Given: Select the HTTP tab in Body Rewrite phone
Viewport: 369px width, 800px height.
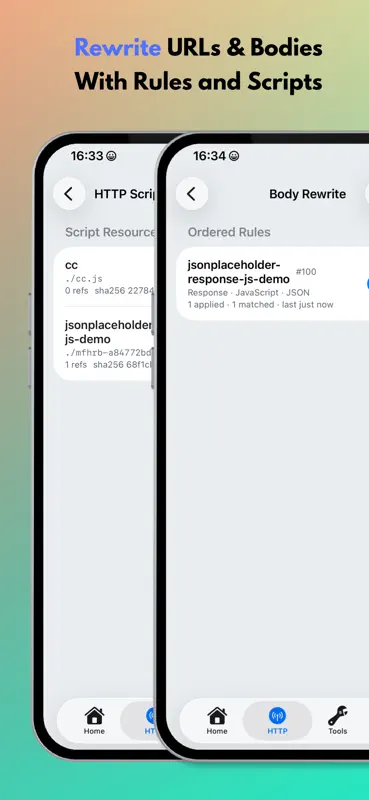Looking at the screenshot, I should (x=277, y=720).
